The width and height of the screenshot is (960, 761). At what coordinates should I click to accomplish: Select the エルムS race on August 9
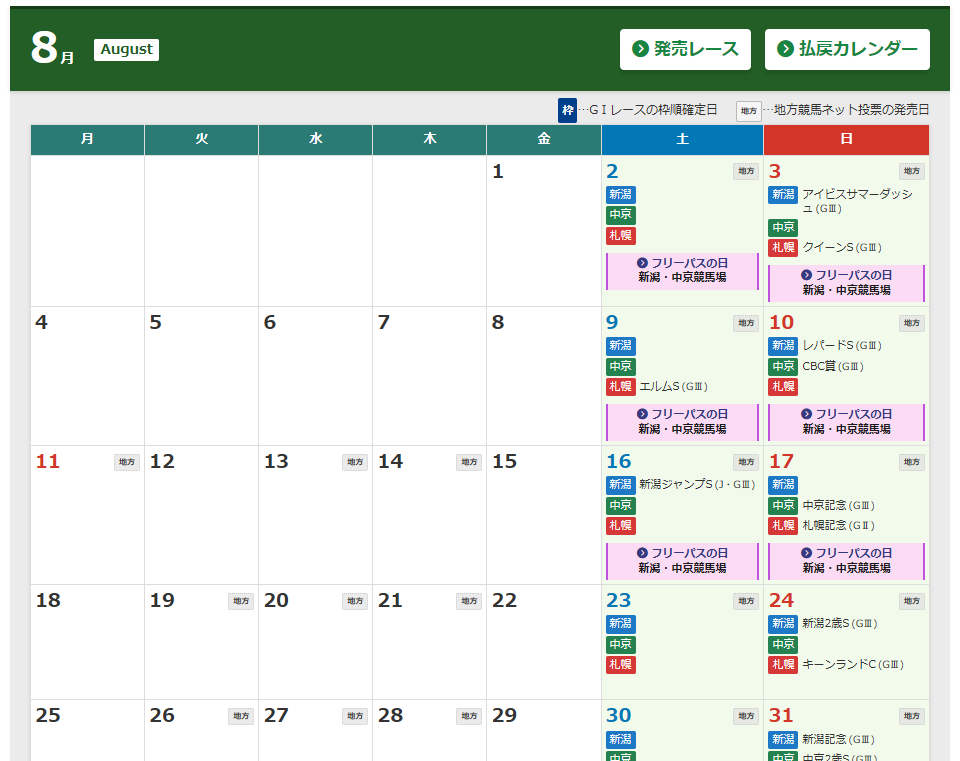(673, 387)
